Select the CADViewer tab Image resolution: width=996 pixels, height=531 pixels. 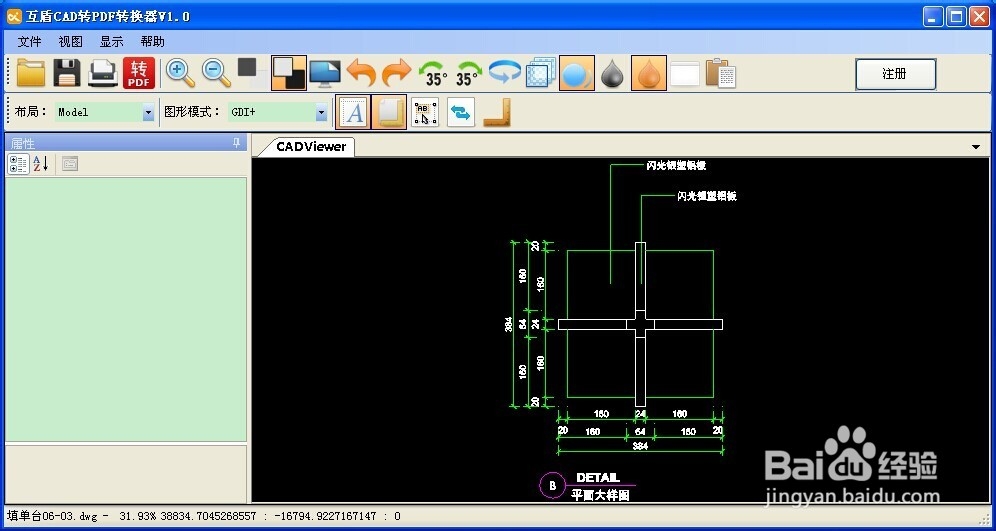click(x=311, y=147)
